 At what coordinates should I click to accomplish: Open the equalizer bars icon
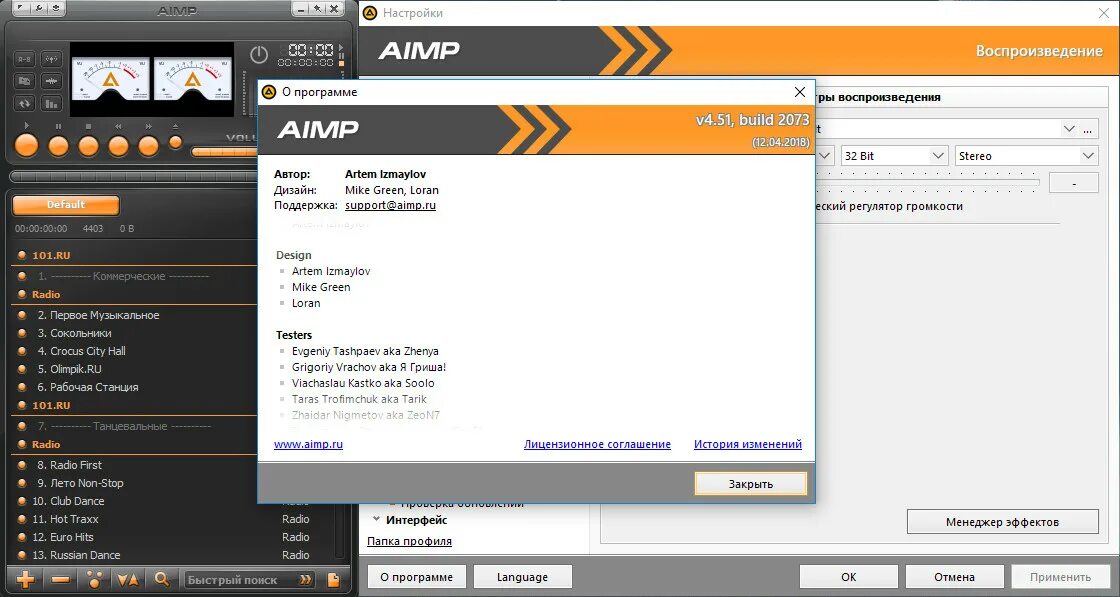pyautogui.click(x=51, y=104)
